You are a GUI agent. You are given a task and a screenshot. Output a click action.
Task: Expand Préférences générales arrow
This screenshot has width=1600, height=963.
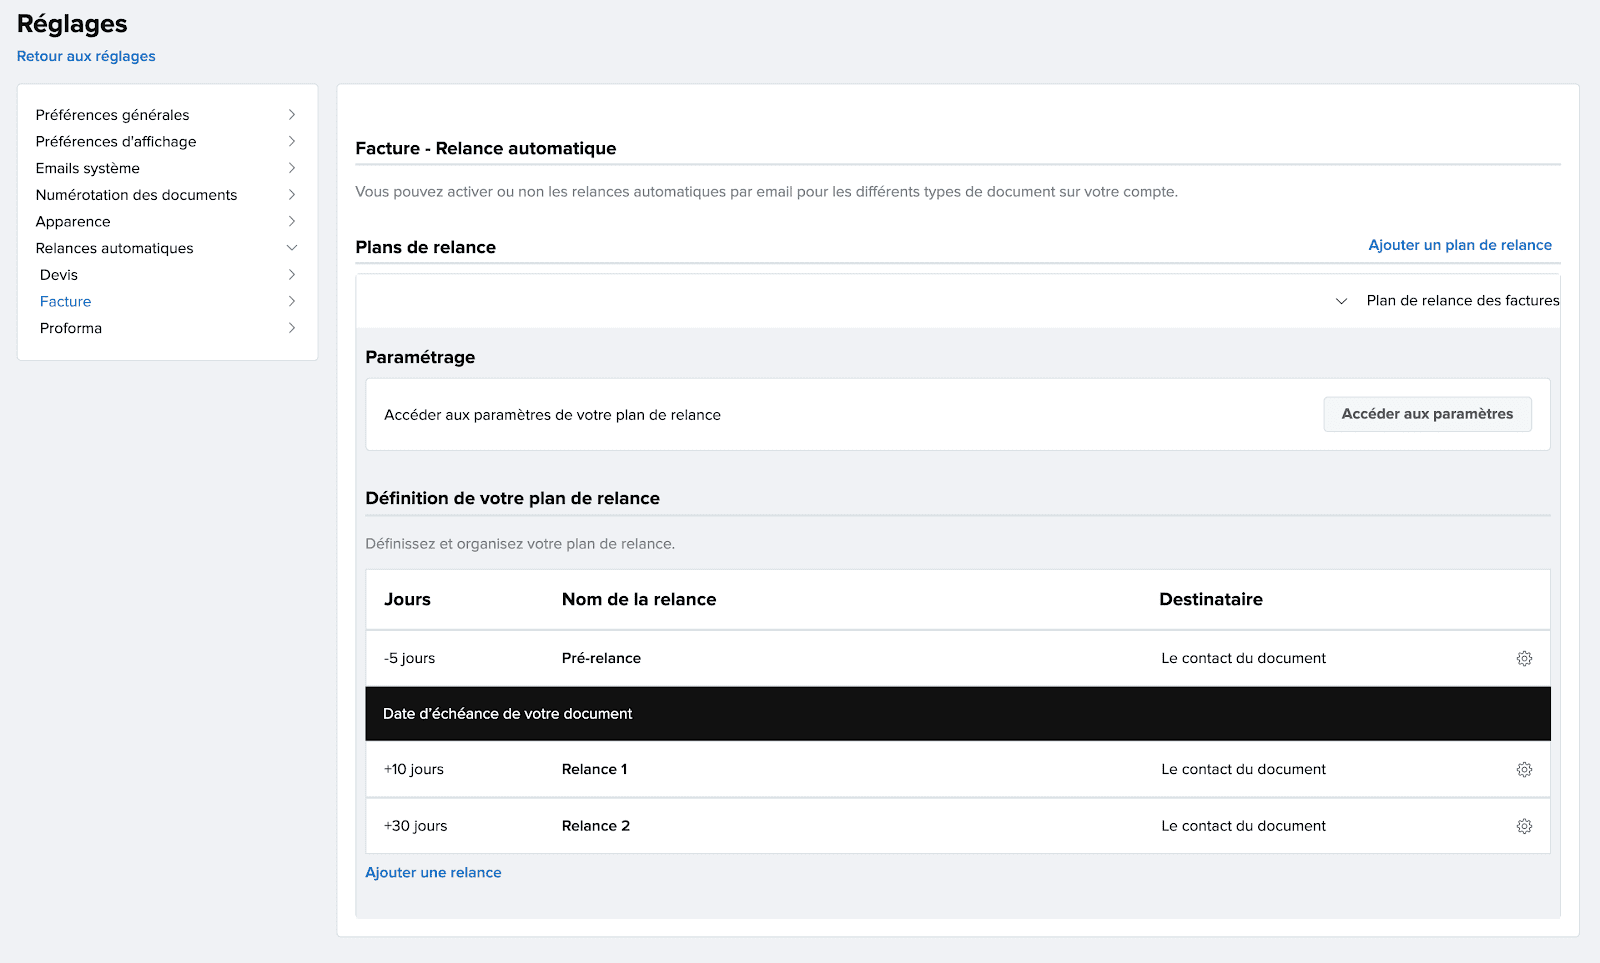click(292, 115)
